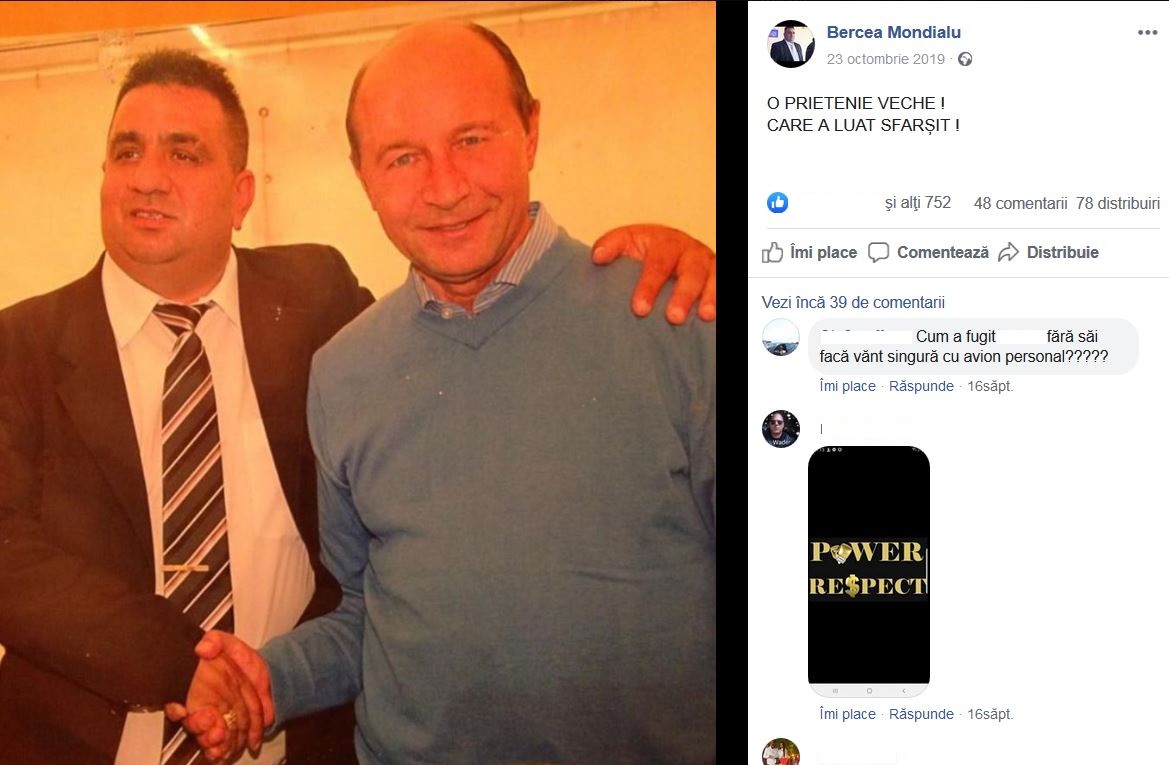Screen dimensions: 1169x765
Task: Click the globe public visibility icon
Action: 965,60
